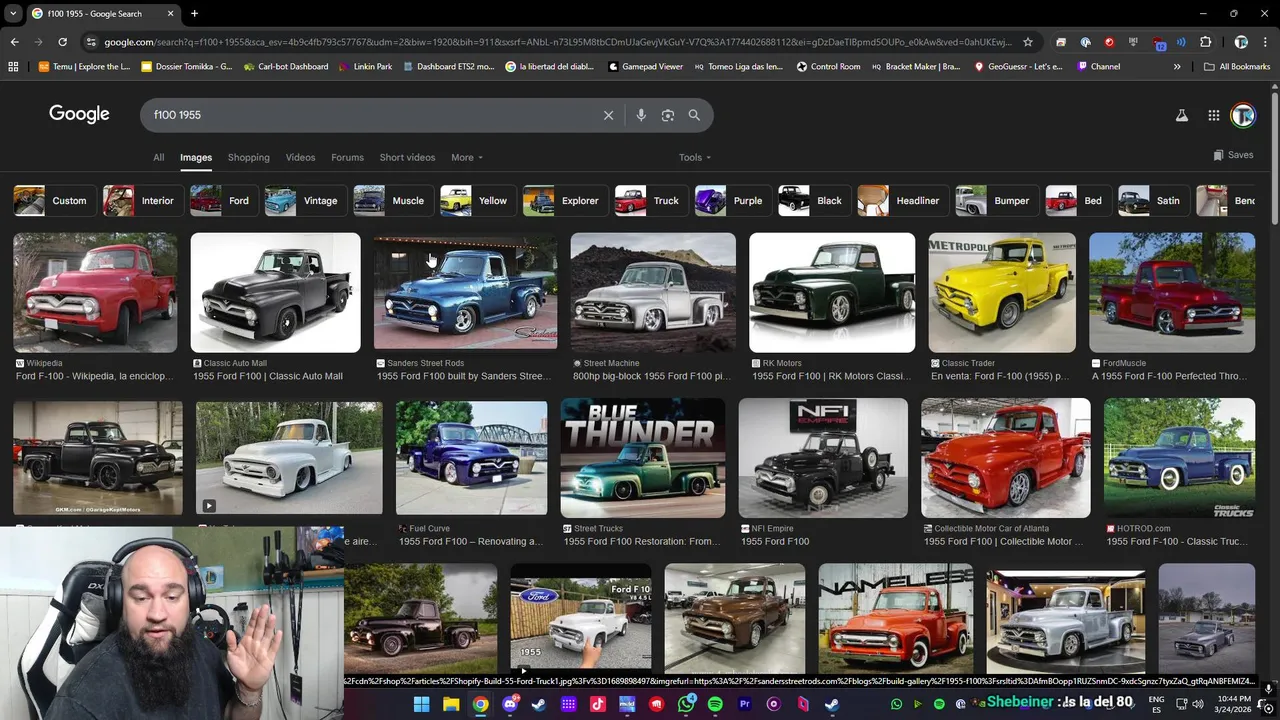This screenshot has height=720, width=1280.
Task: Switch to the All results tab
Action: [x=158, y=157]
